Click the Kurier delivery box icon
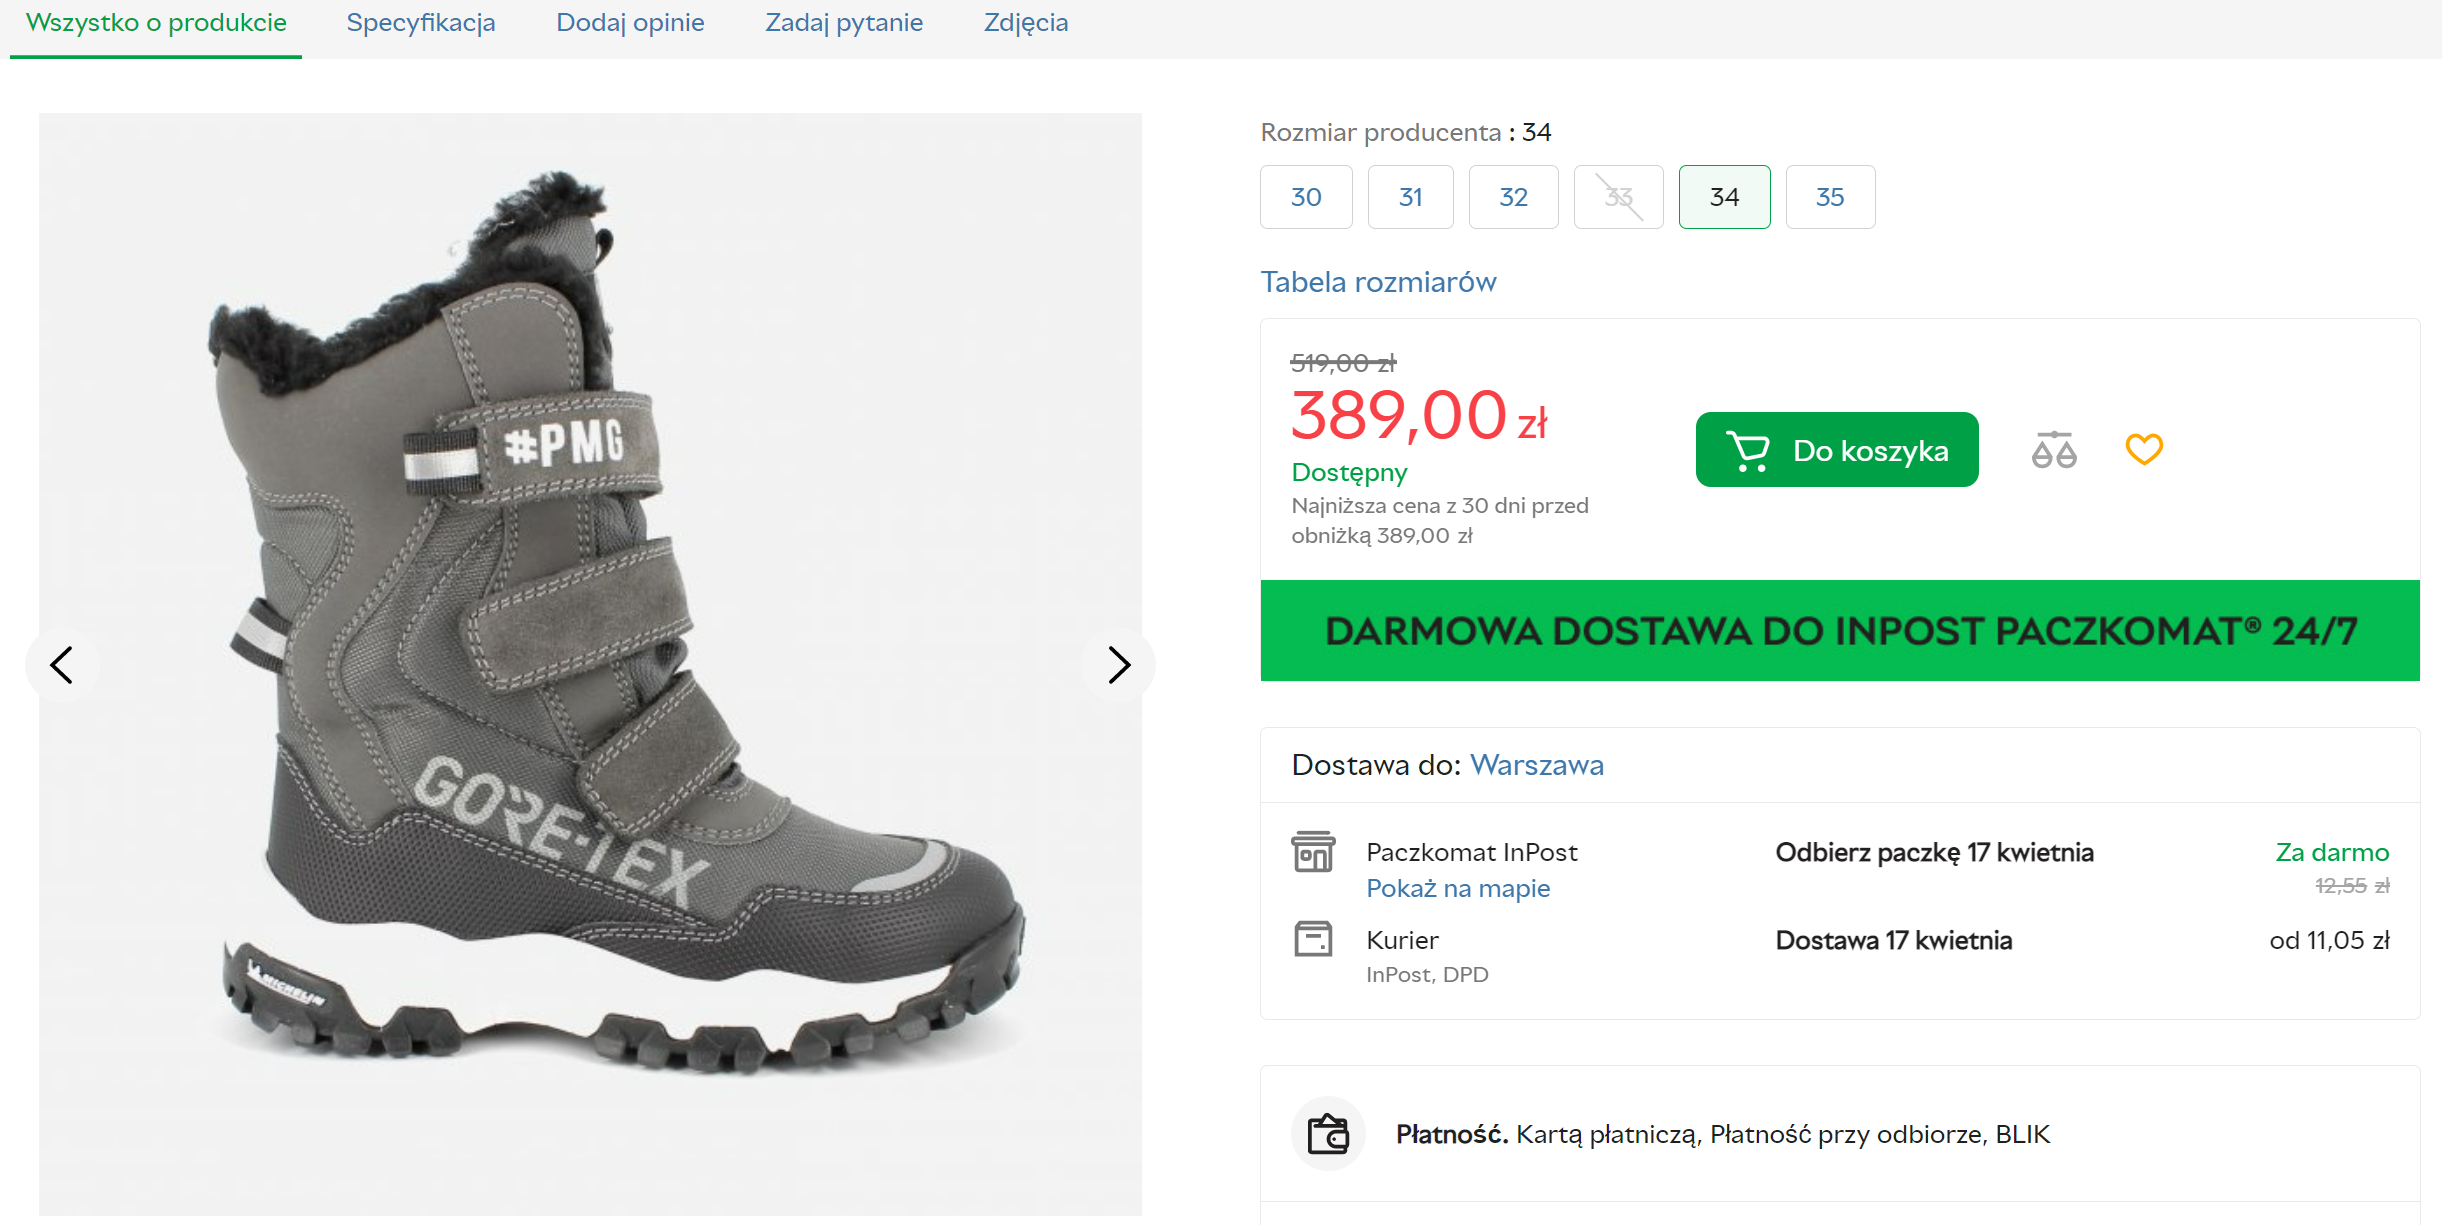The width and height of the screenshot is (2442, 1225). 1313,939
